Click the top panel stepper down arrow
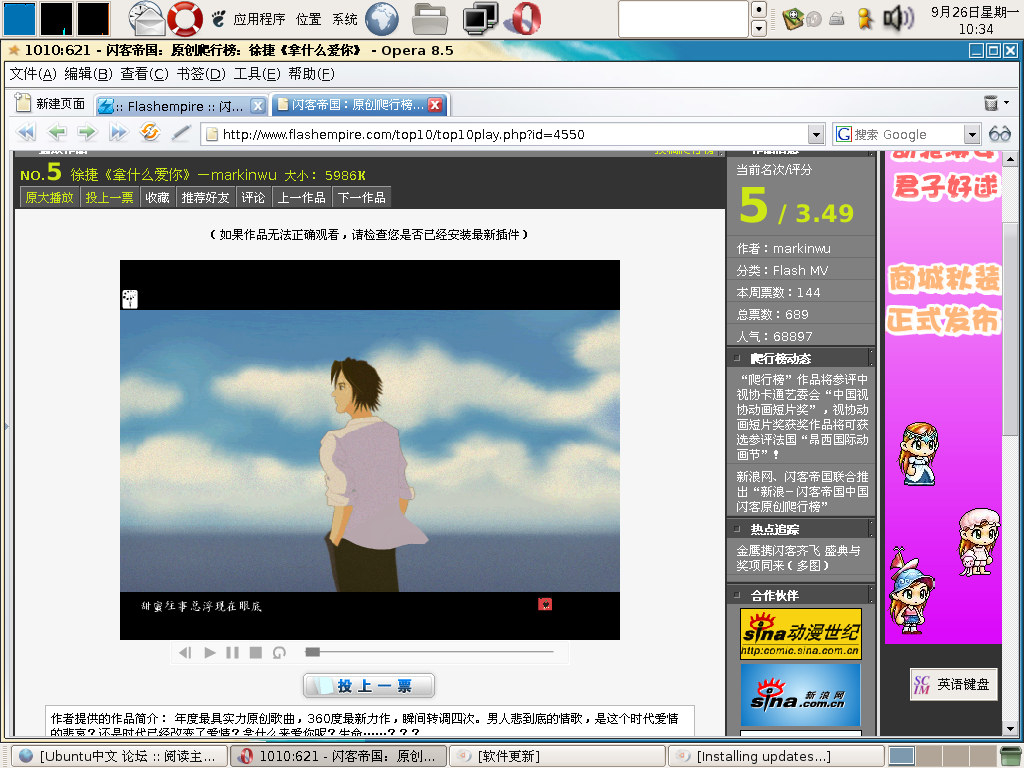Image resolution: width=1024 pixels, height=768 pixels. click(759, 28)
